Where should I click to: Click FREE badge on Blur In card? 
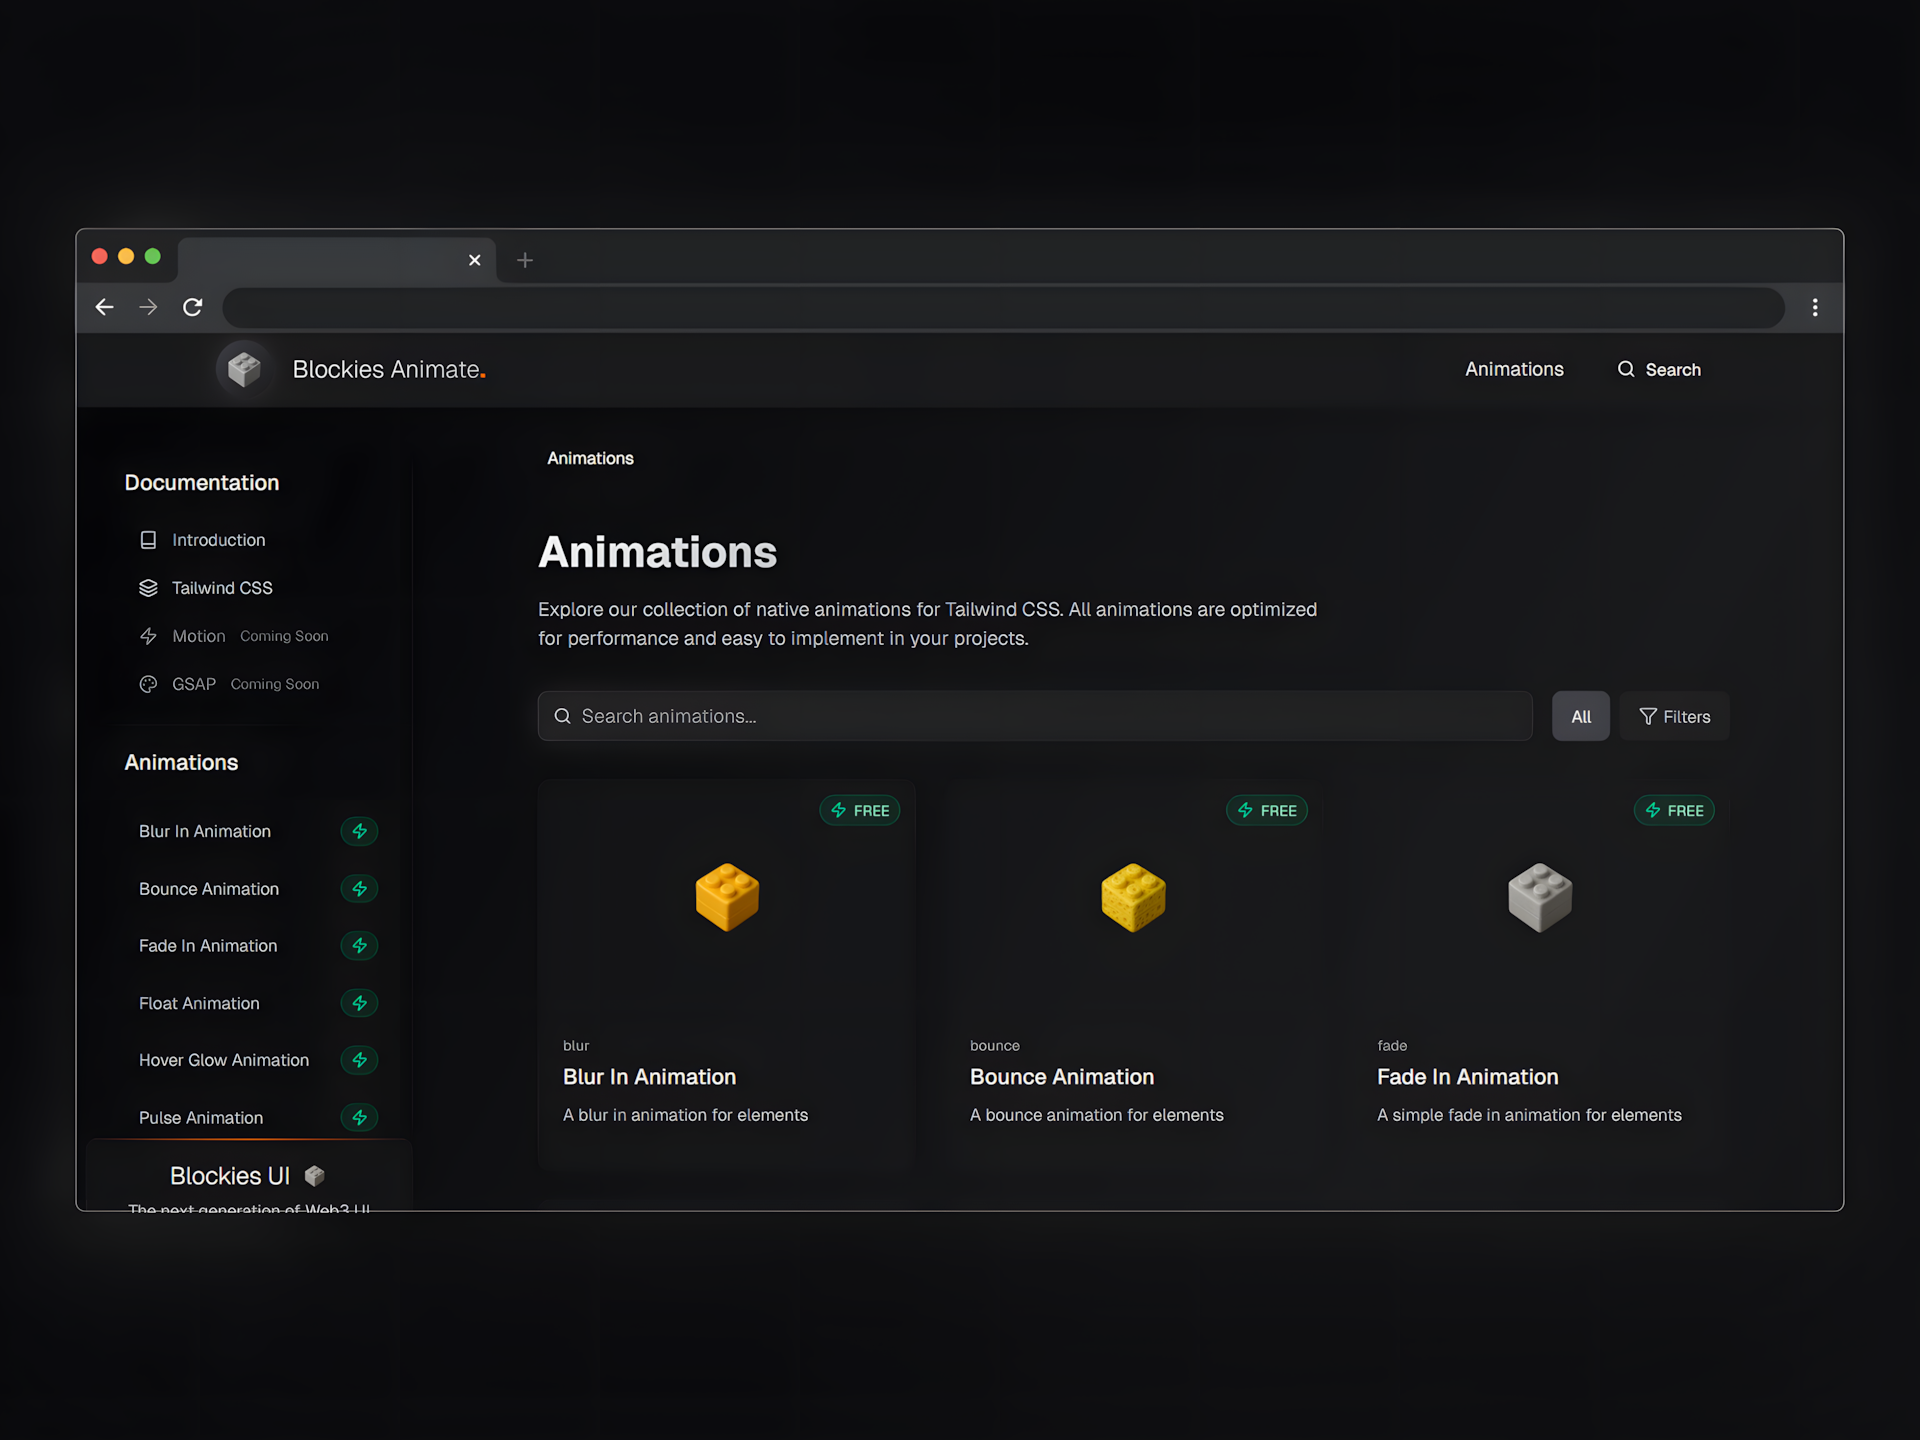(860, 810)
